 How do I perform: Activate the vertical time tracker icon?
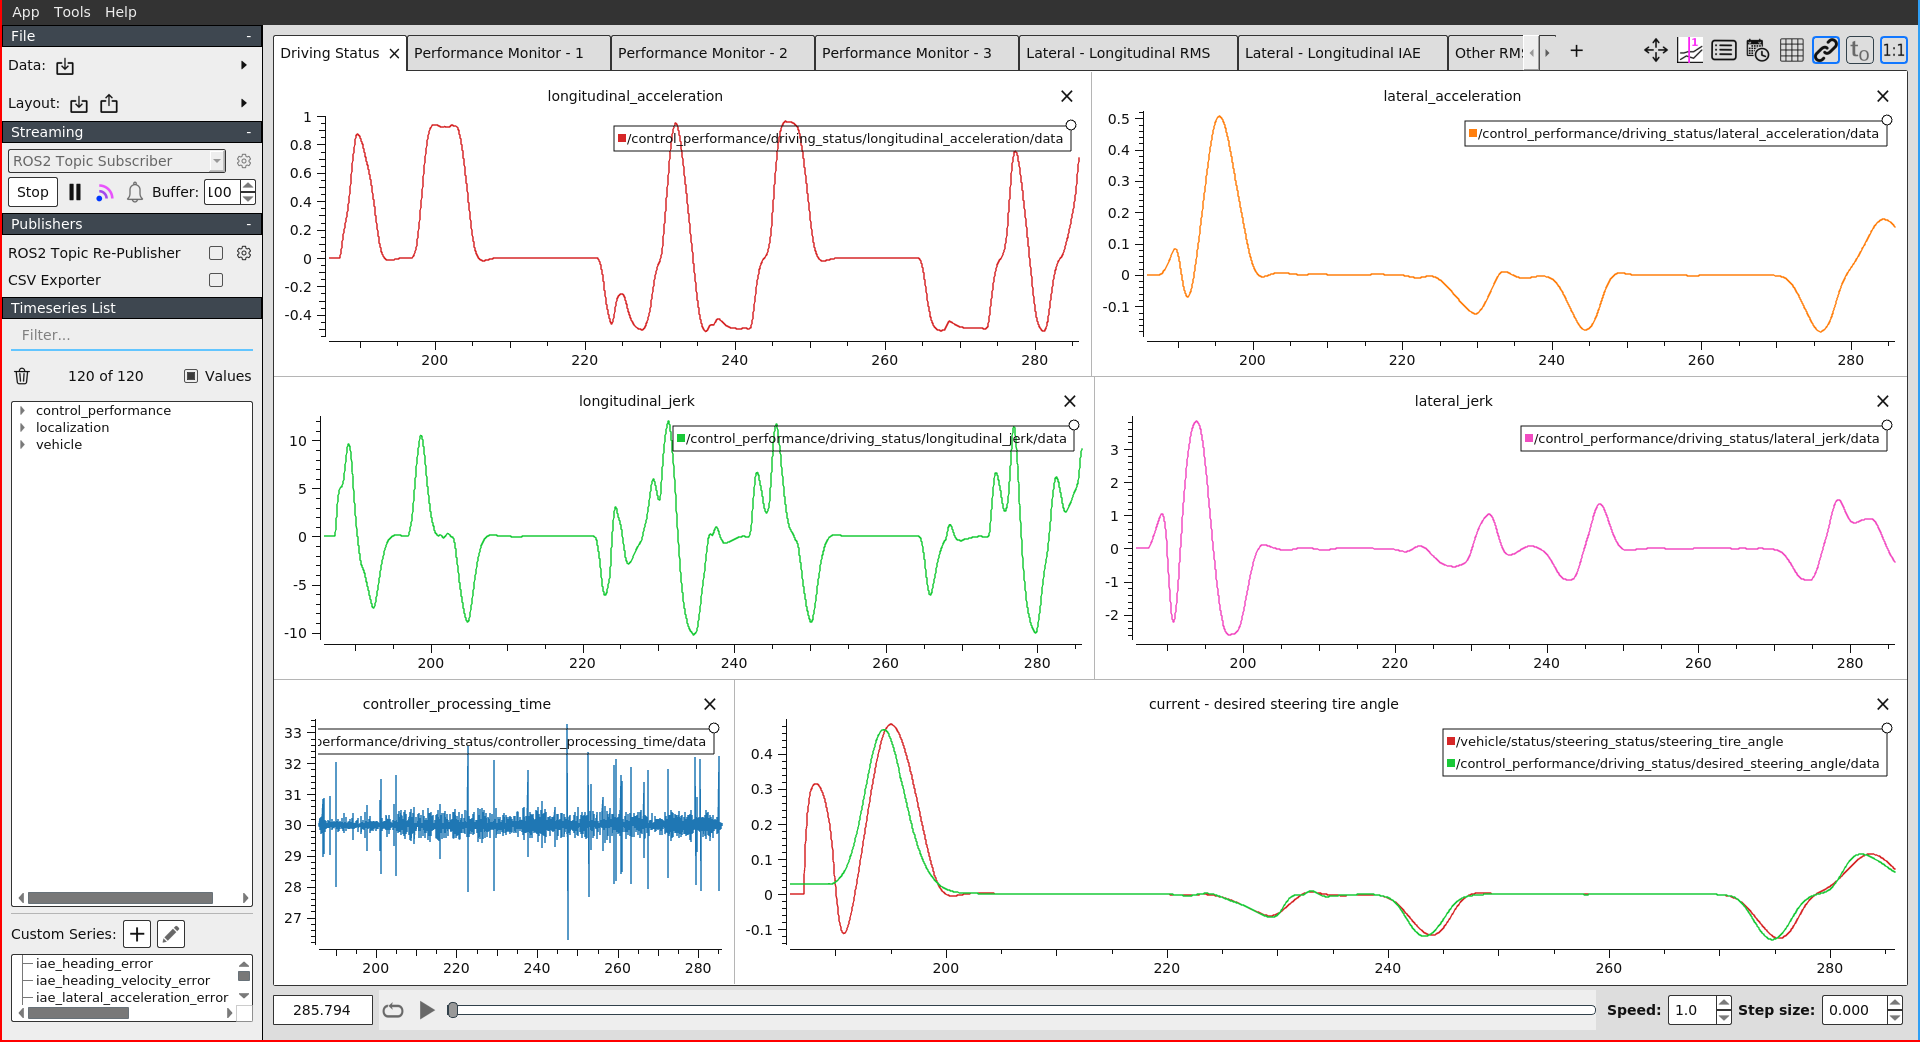(x=1690, y=50)
